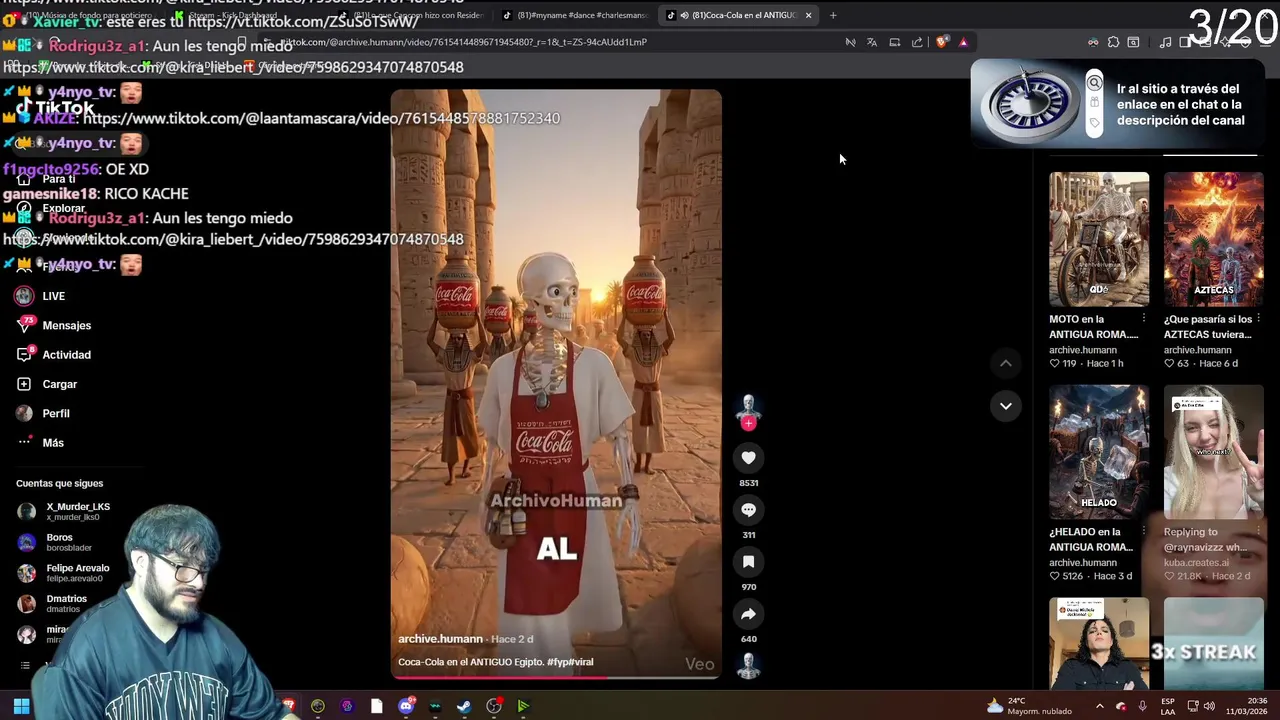Open the green play arrow taskbar app

tap(522, 707)
